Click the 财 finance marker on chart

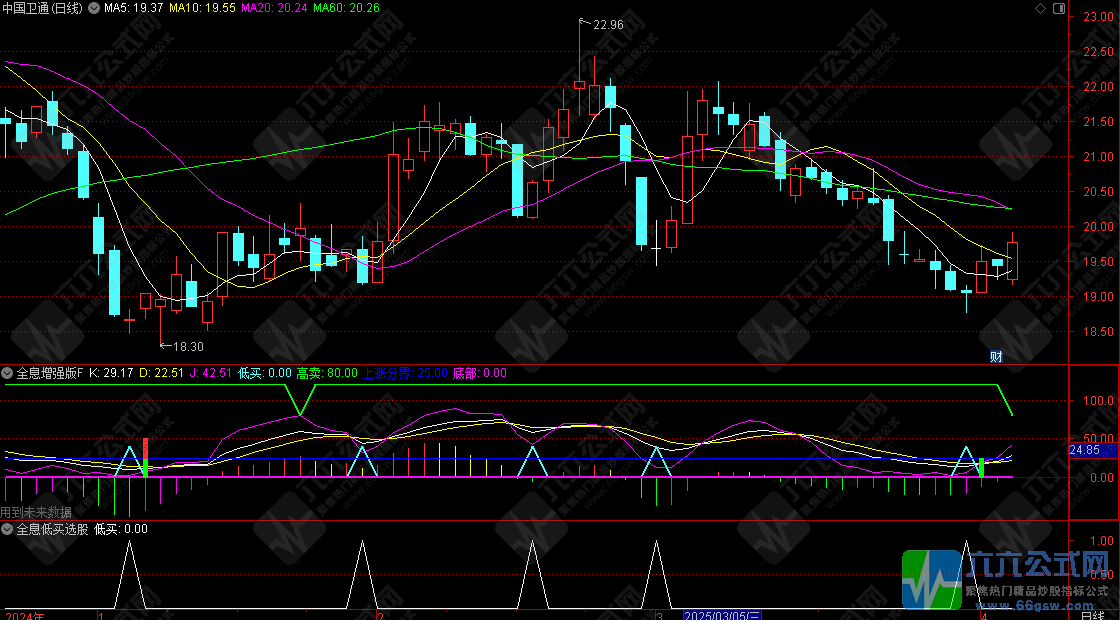click(x=996, y=356)
